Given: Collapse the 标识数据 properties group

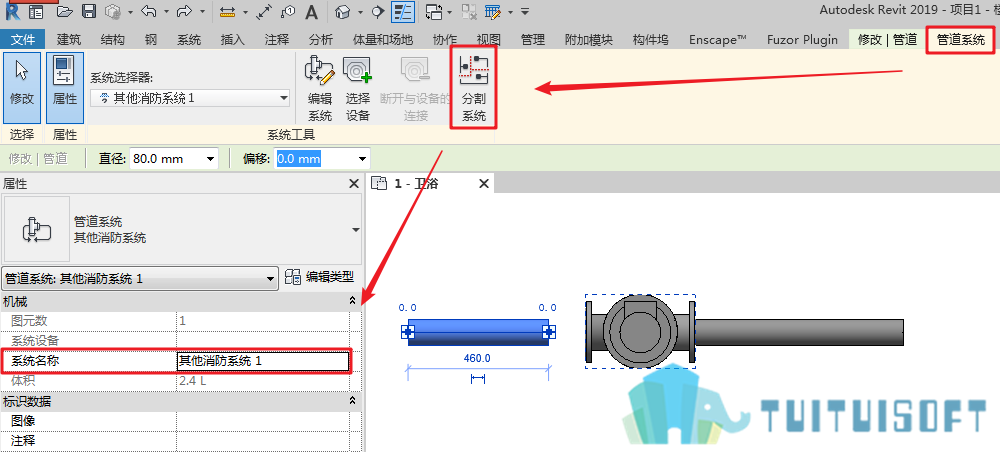Looking at the screenshot, I should pos(351,401).
